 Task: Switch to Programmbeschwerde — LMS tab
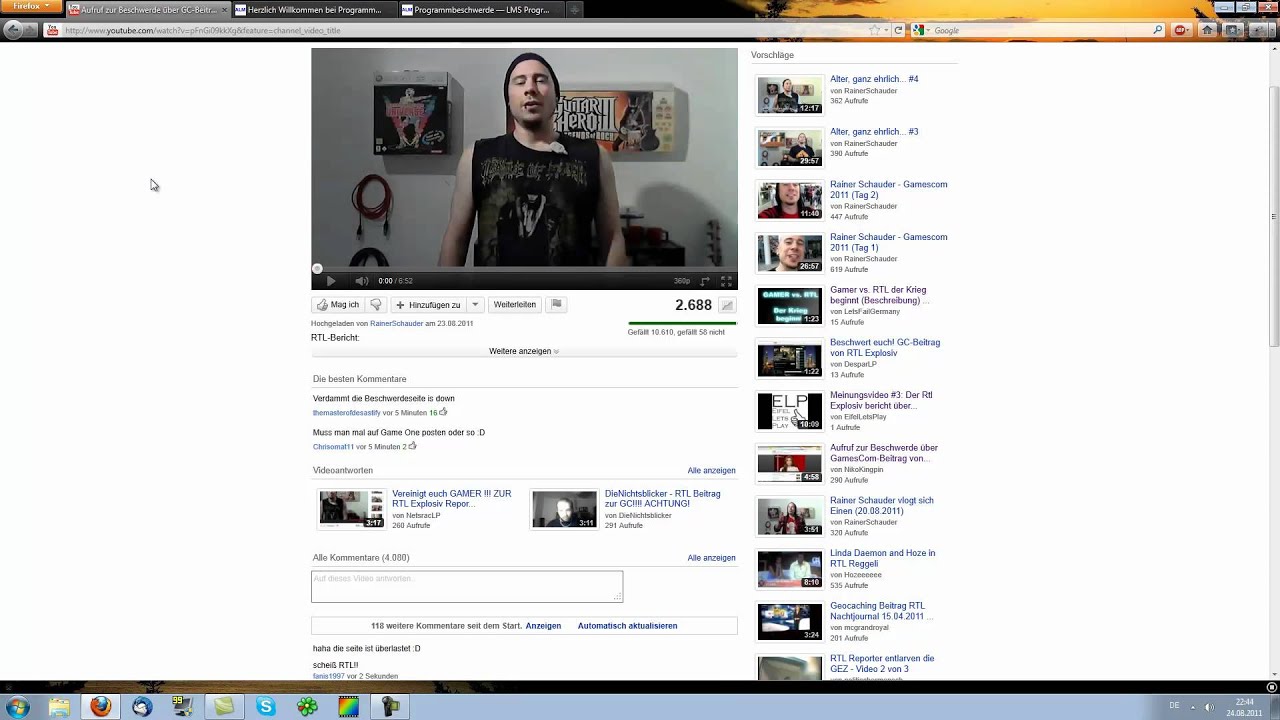pos(480,10)
